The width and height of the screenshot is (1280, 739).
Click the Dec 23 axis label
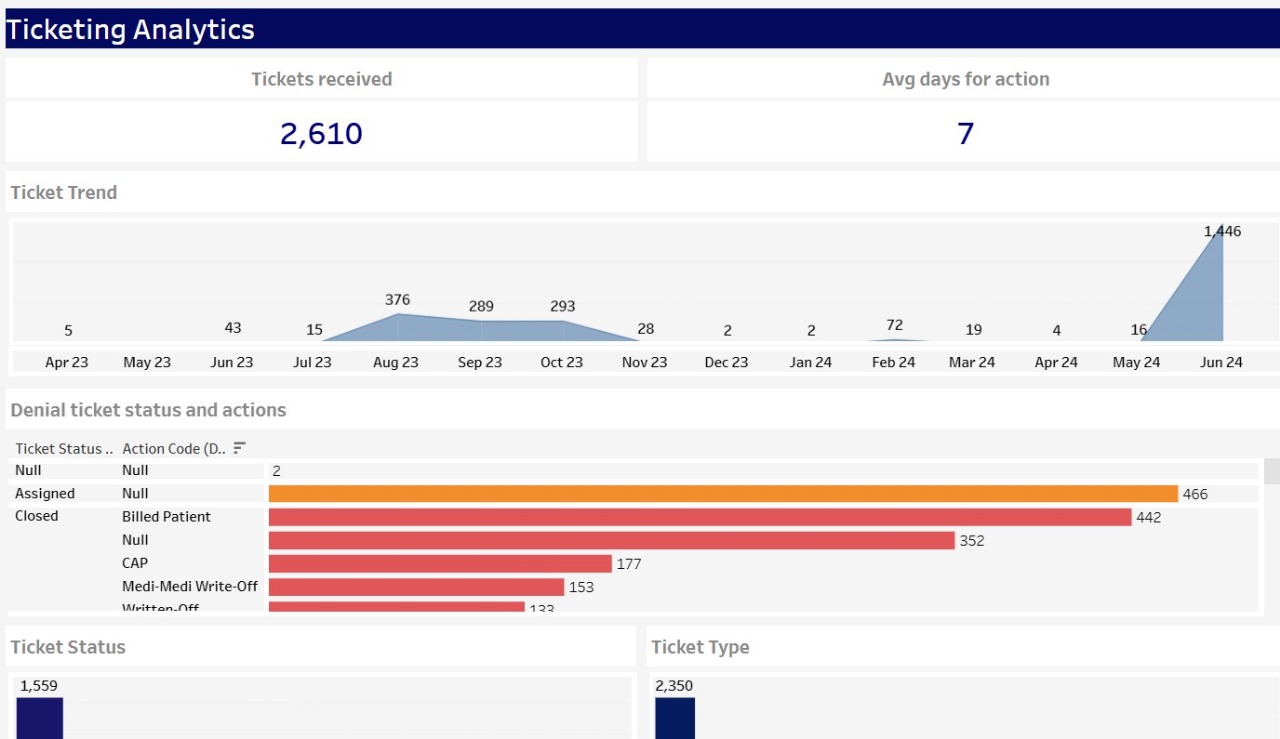tap(726, 362)
